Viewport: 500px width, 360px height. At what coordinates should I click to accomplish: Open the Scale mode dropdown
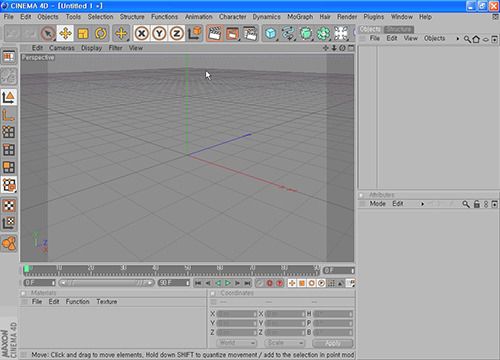(x=285, y=343)
